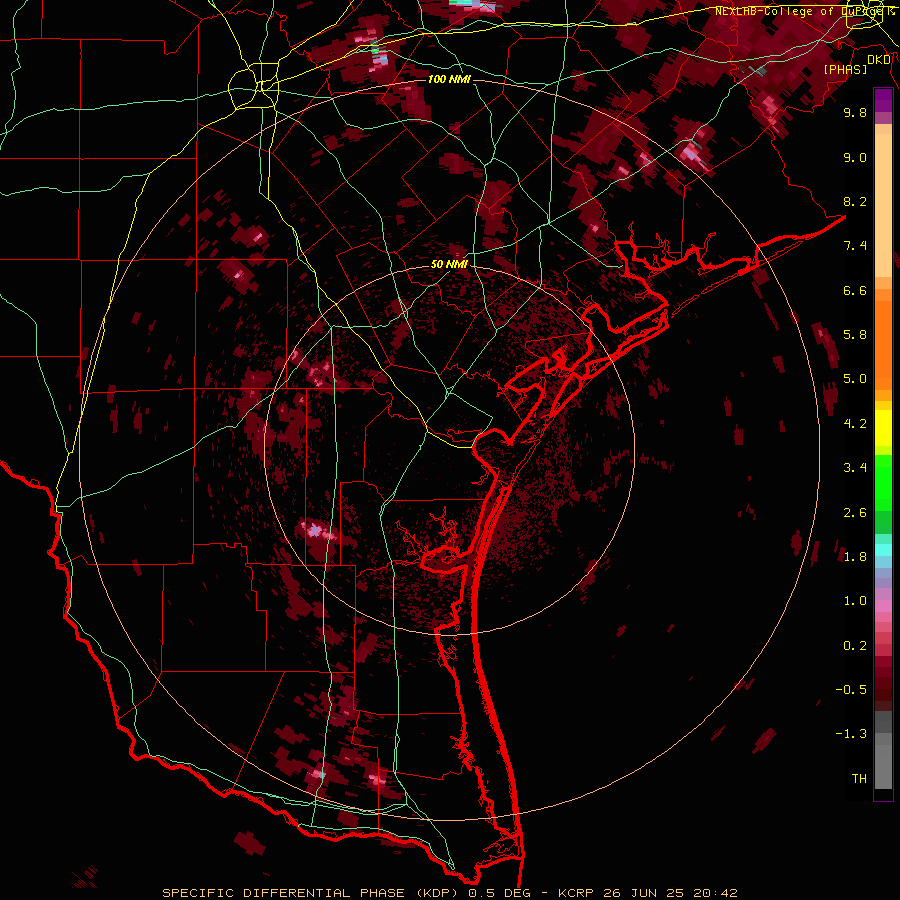Viewport: 900px width, 900px height.
Task: Click the 3.4 legend label
Action: pos(855,468)
